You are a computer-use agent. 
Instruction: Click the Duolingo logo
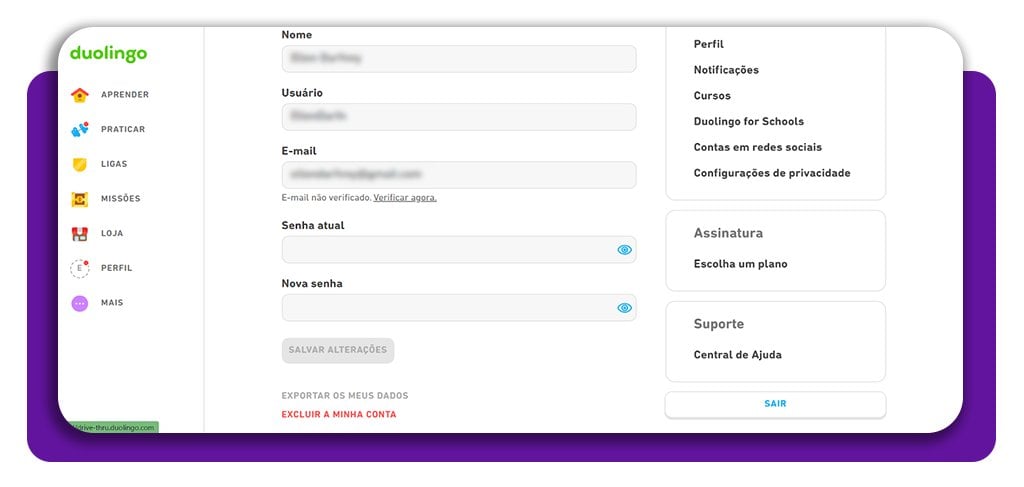click(x=108, y=54)
